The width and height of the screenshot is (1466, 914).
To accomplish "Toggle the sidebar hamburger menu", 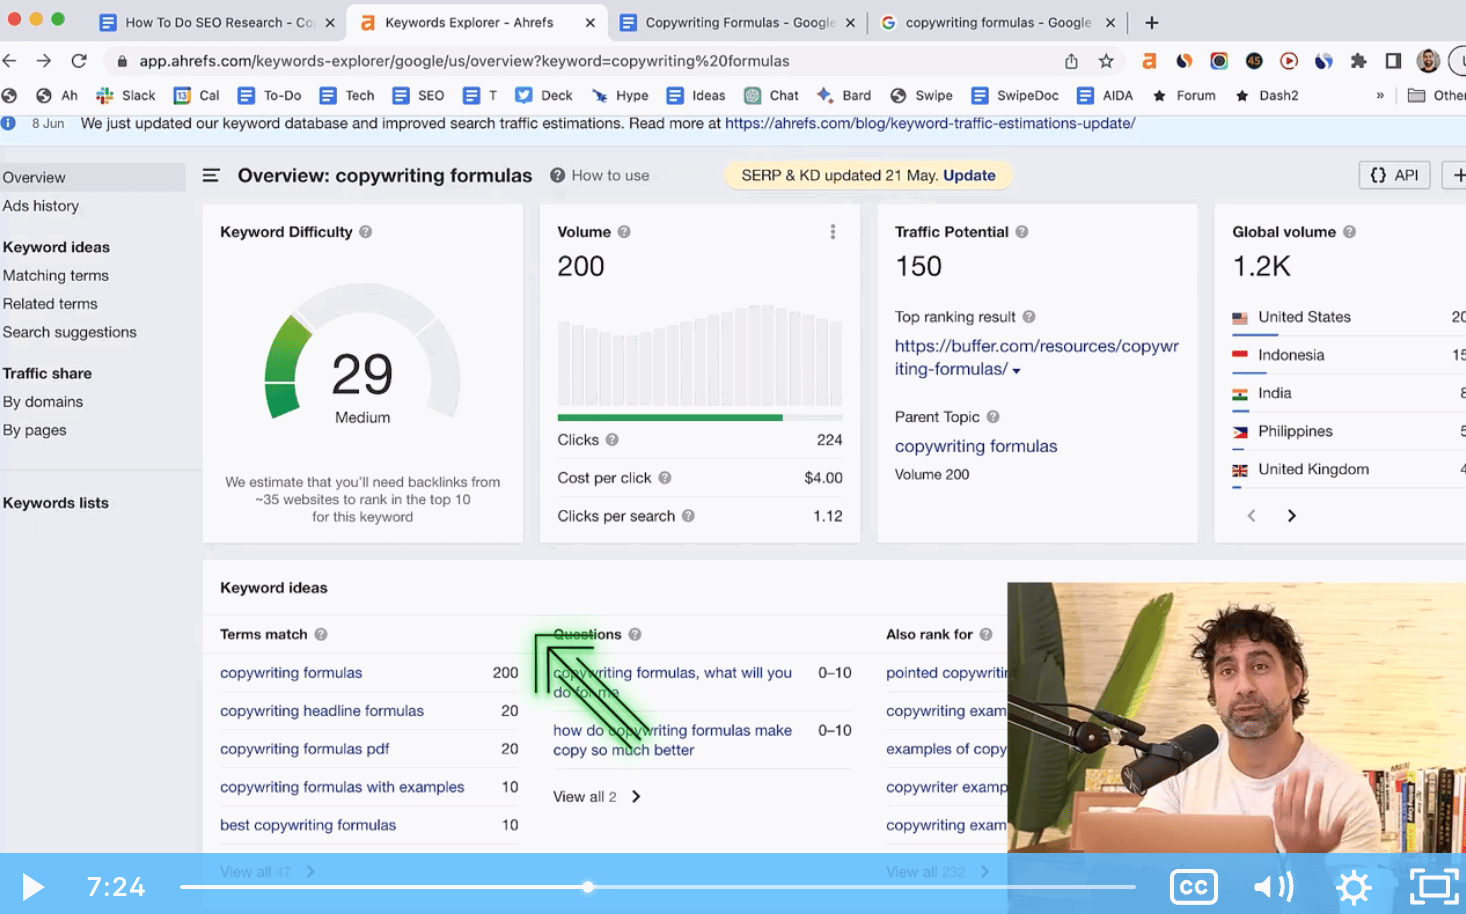I will (x=211, y=176).
